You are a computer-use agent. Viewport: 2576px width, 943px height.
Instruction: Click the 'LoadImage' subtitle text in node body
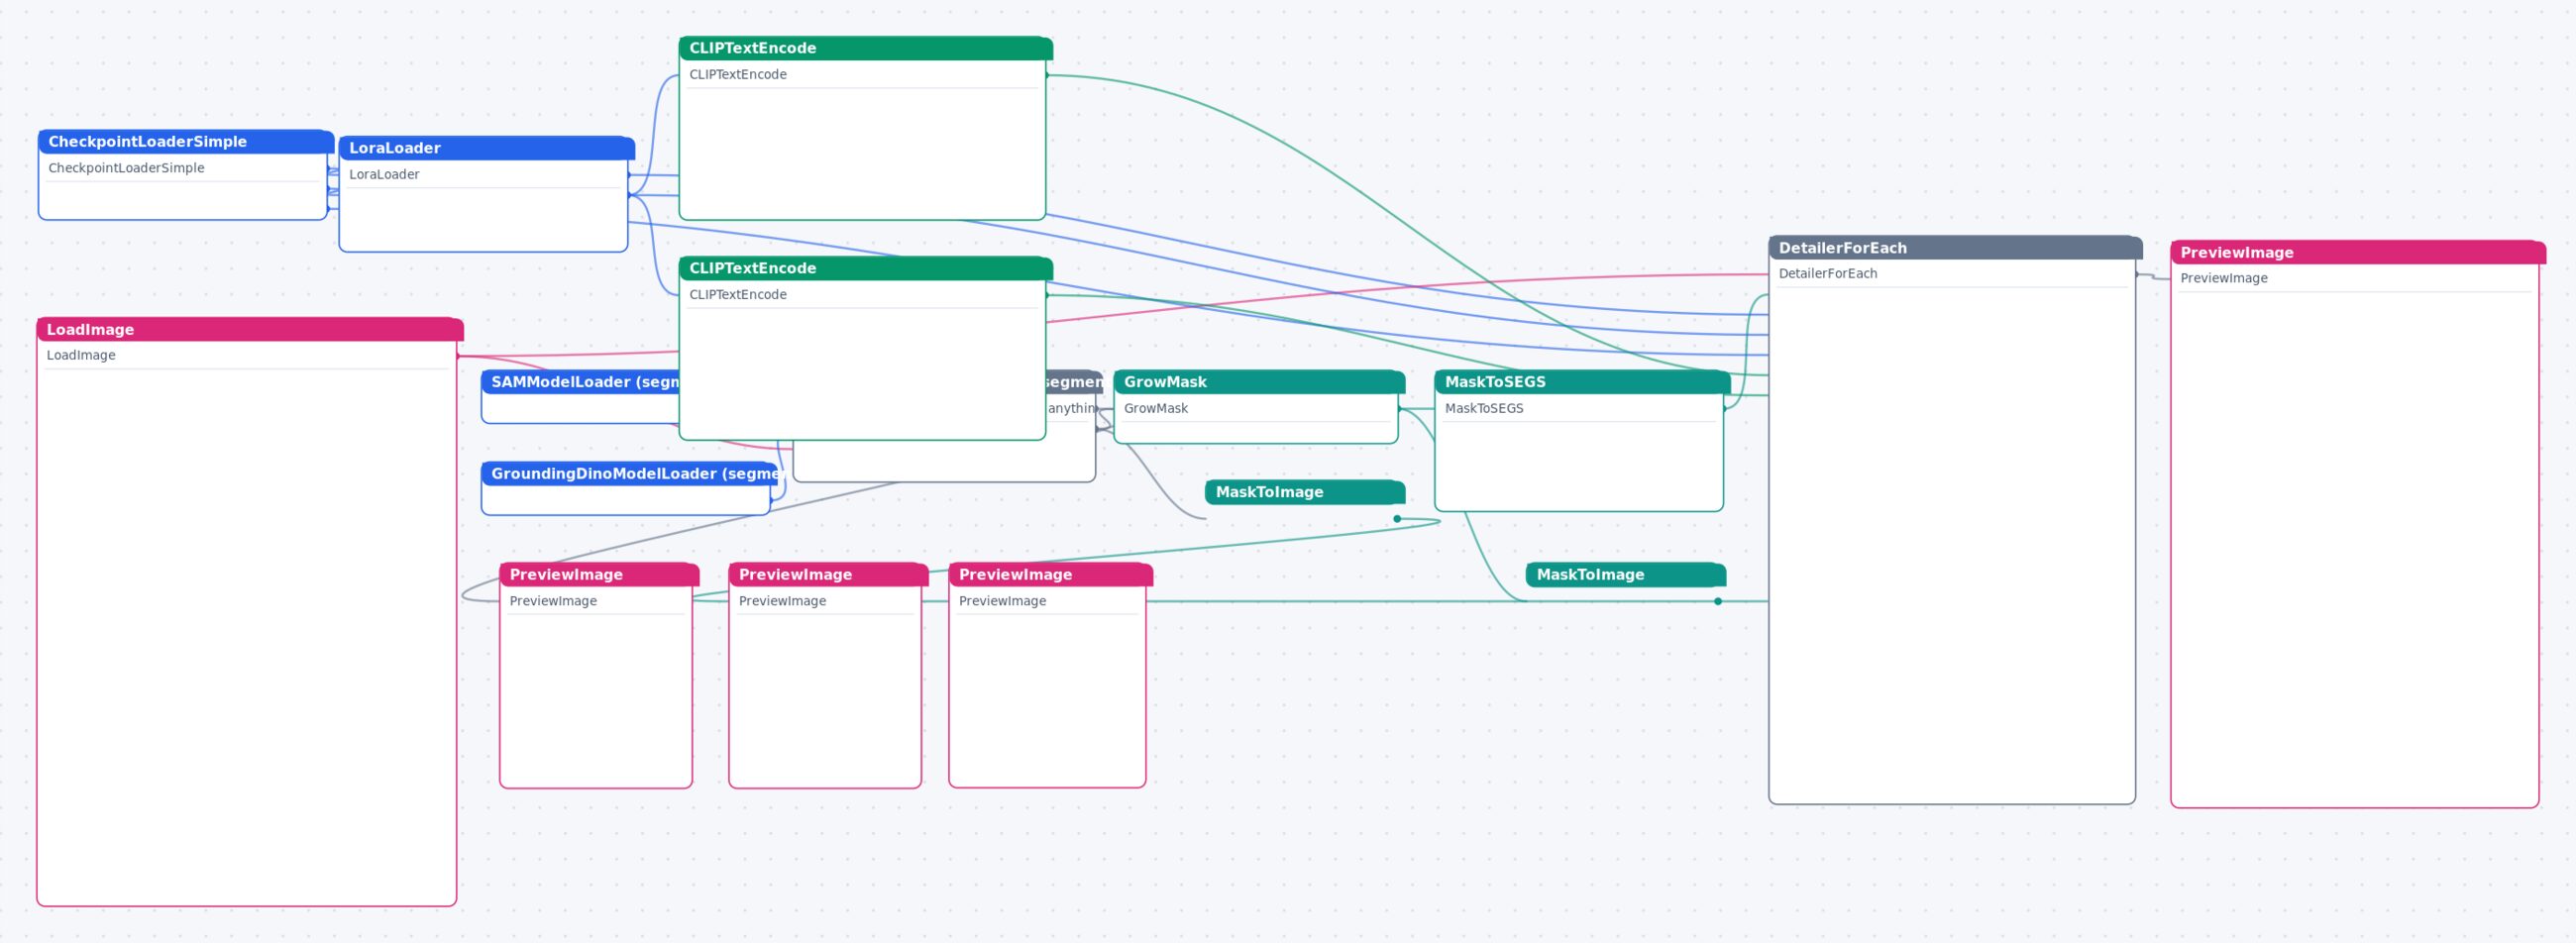click(x=81, y=355)
